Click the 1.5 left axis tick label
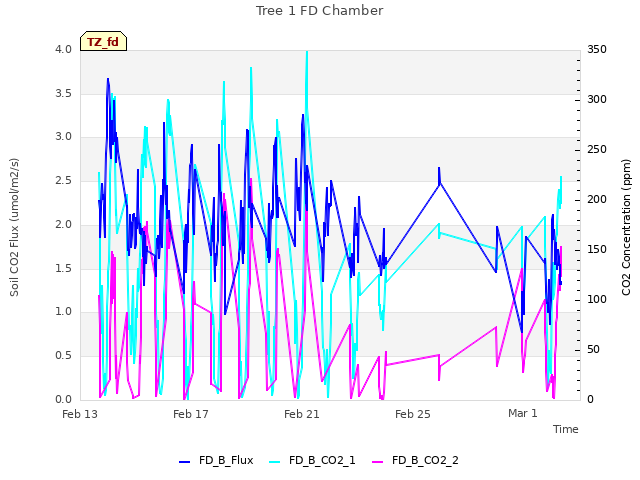The image size is (640, 480). pos(63,268)
